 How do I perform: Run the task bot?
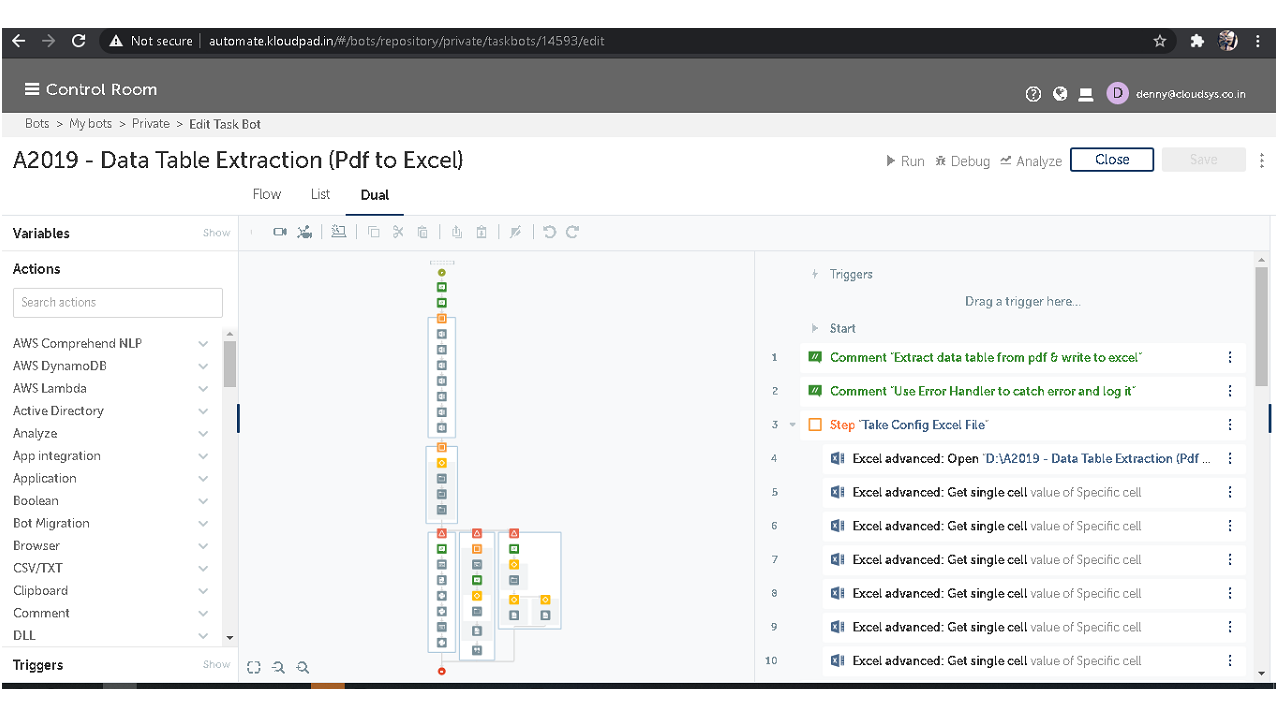(905, 161)
